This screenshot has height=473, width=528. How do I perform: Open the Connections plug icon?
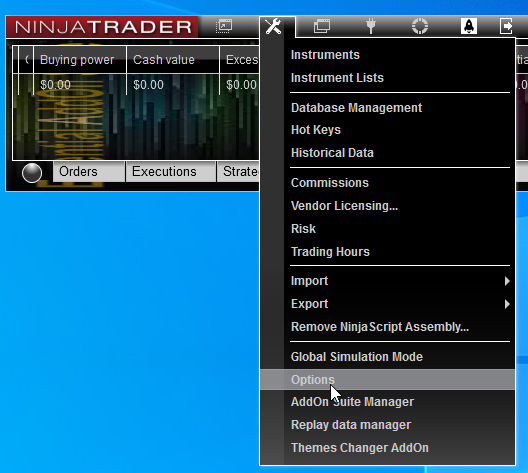[x=370, y=26]
